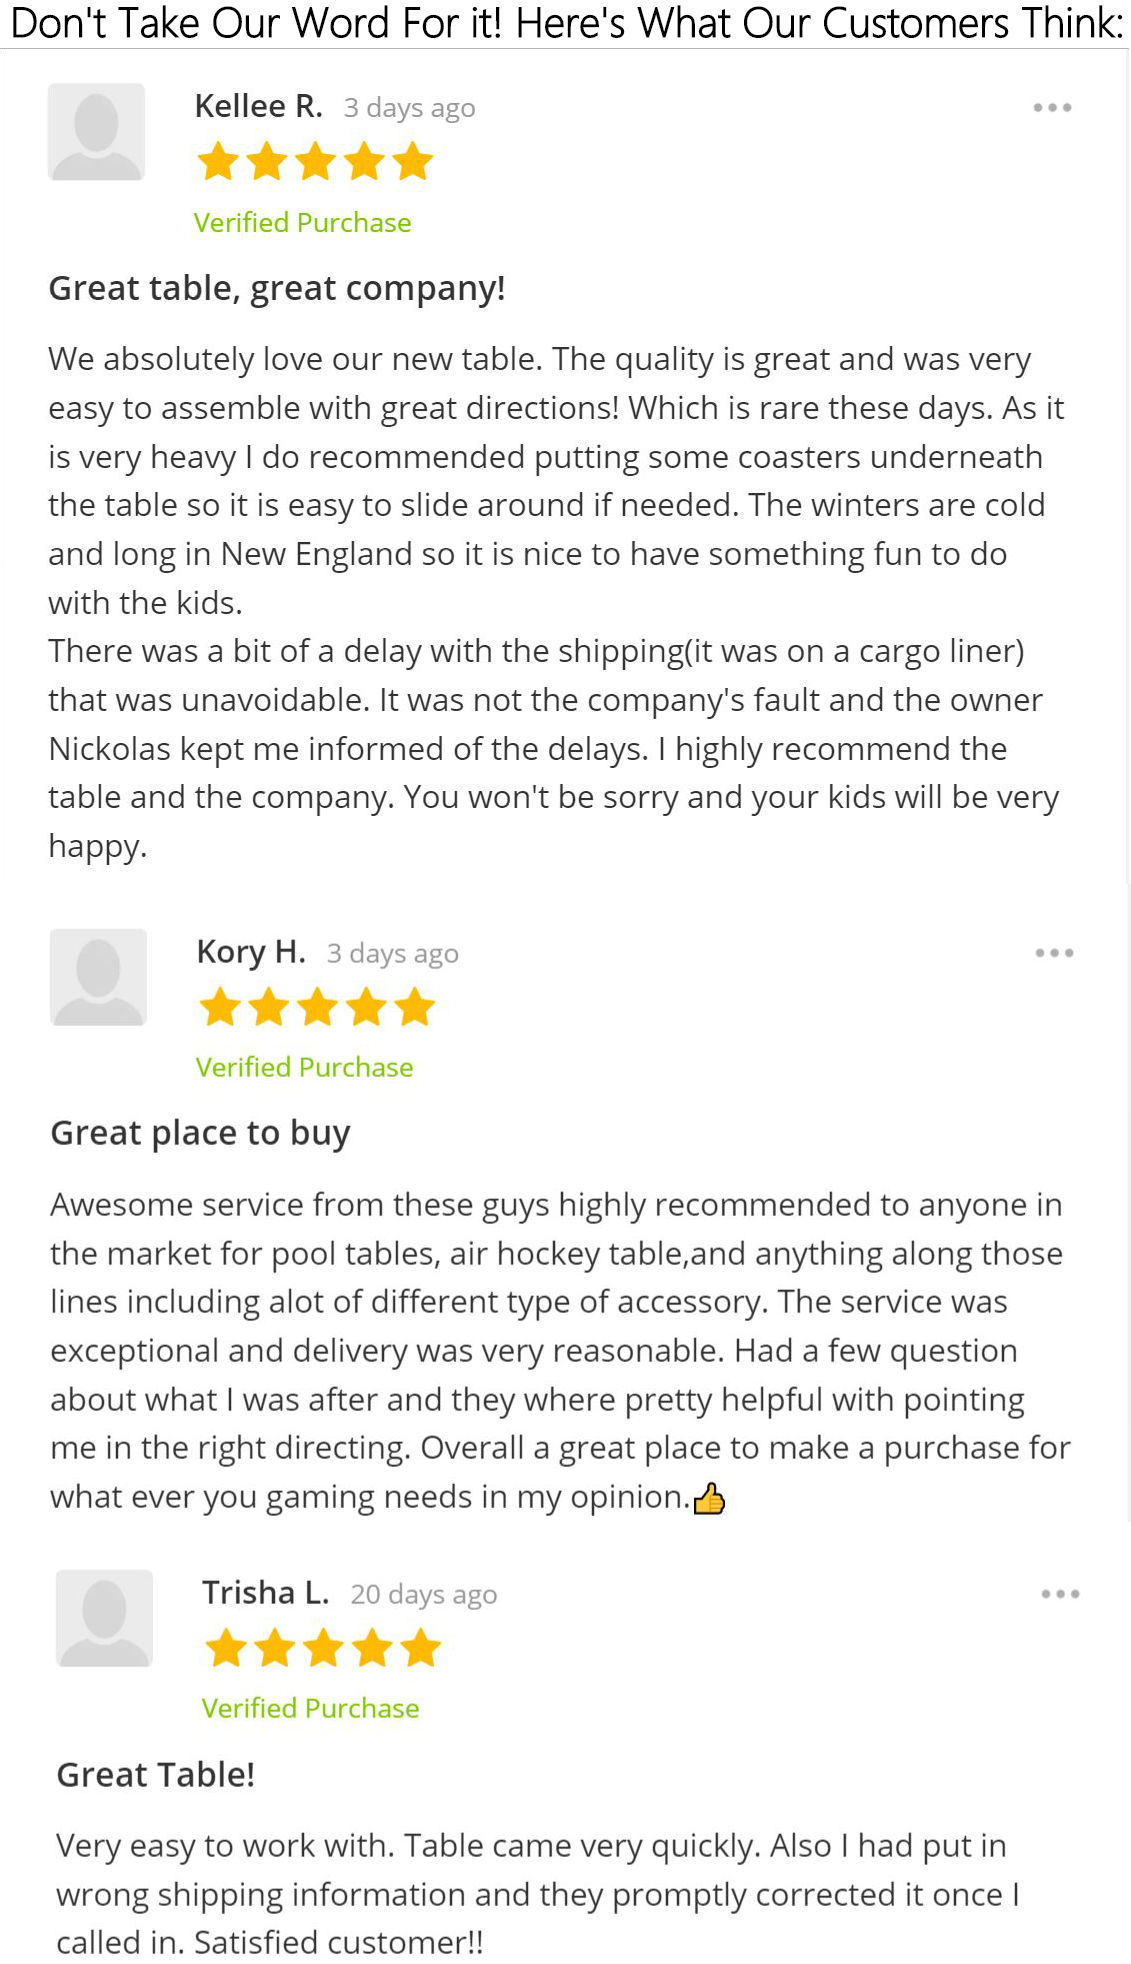Click Verified Purchase under Trisha L.'s rating

click(310, 1708)
